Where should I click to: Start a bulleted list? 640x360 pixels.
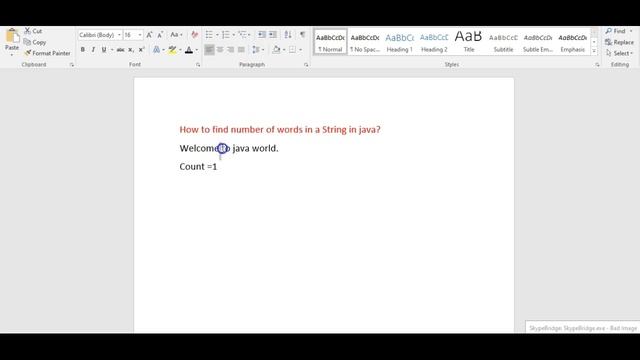[209, 35]
